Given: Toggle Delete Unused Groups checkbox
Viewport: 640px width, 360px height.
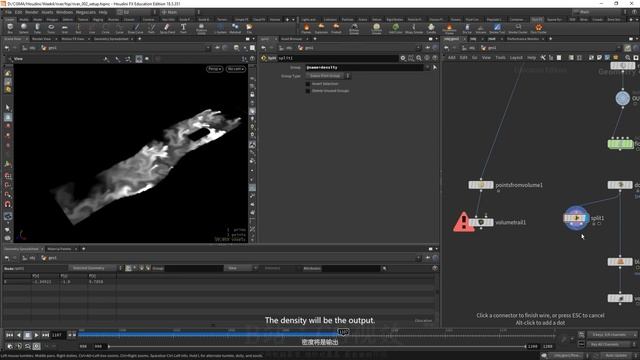Looking at the screenshot, I should click(308, 91).
